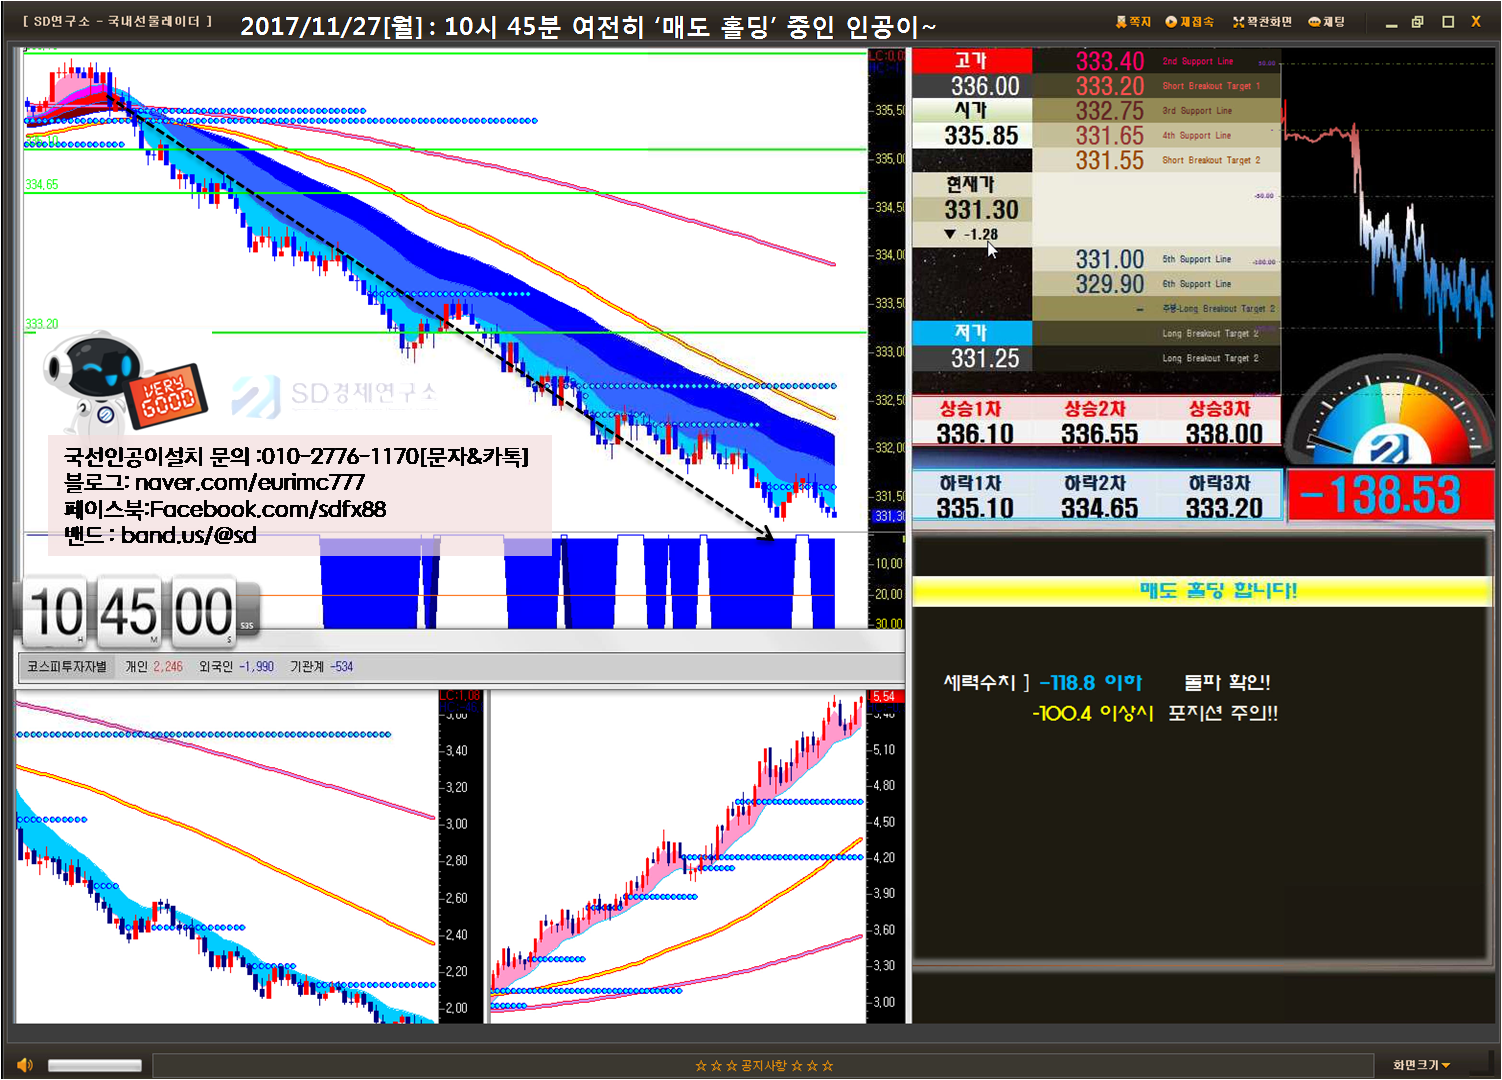1502x1080 pixels.
Task: Select the 코스피투자자별 investor label
Action: (66, 666)
